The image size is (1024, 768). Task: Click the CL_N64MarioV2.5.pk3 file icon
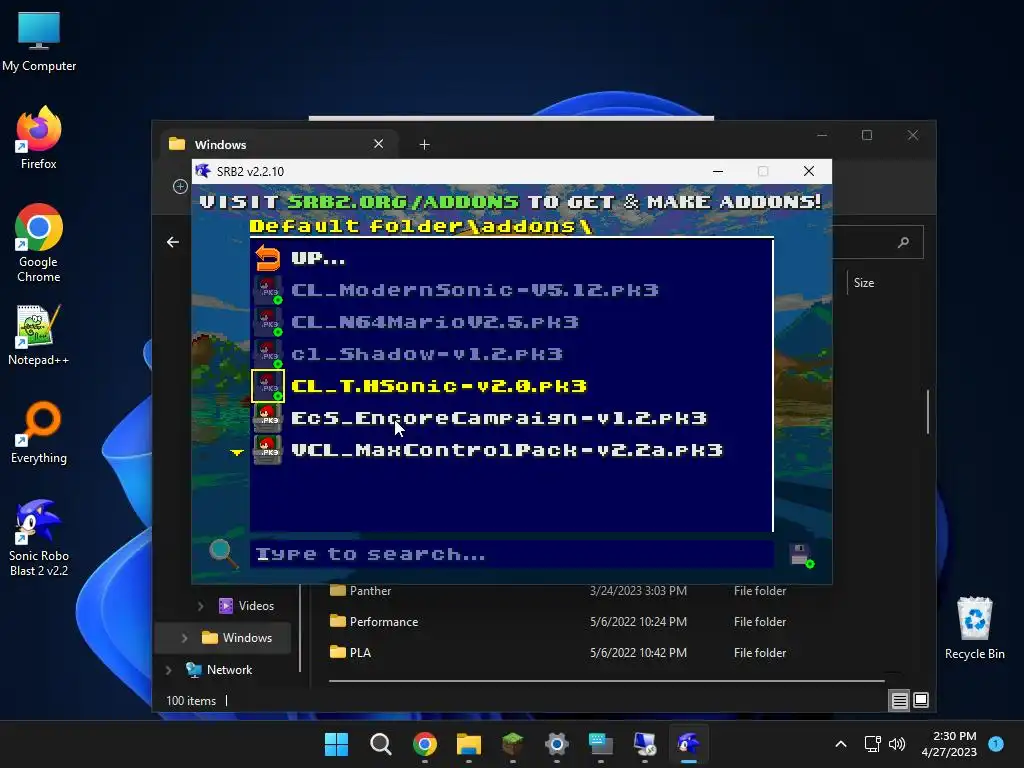click(x=268, y=322)
